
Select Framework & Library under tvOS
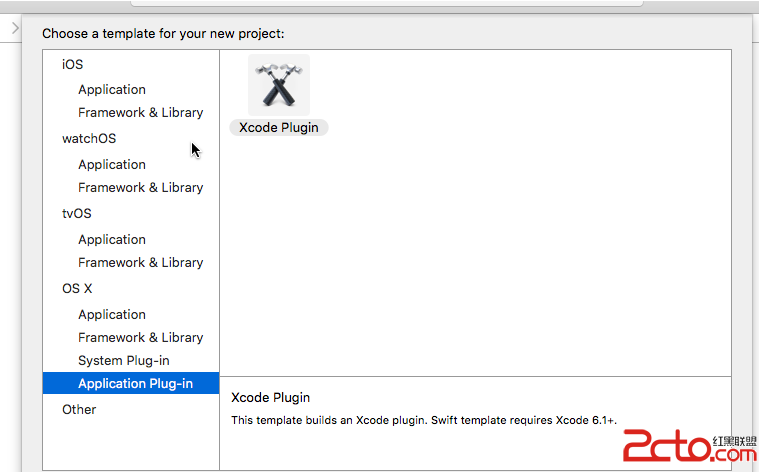click(141, 263)
